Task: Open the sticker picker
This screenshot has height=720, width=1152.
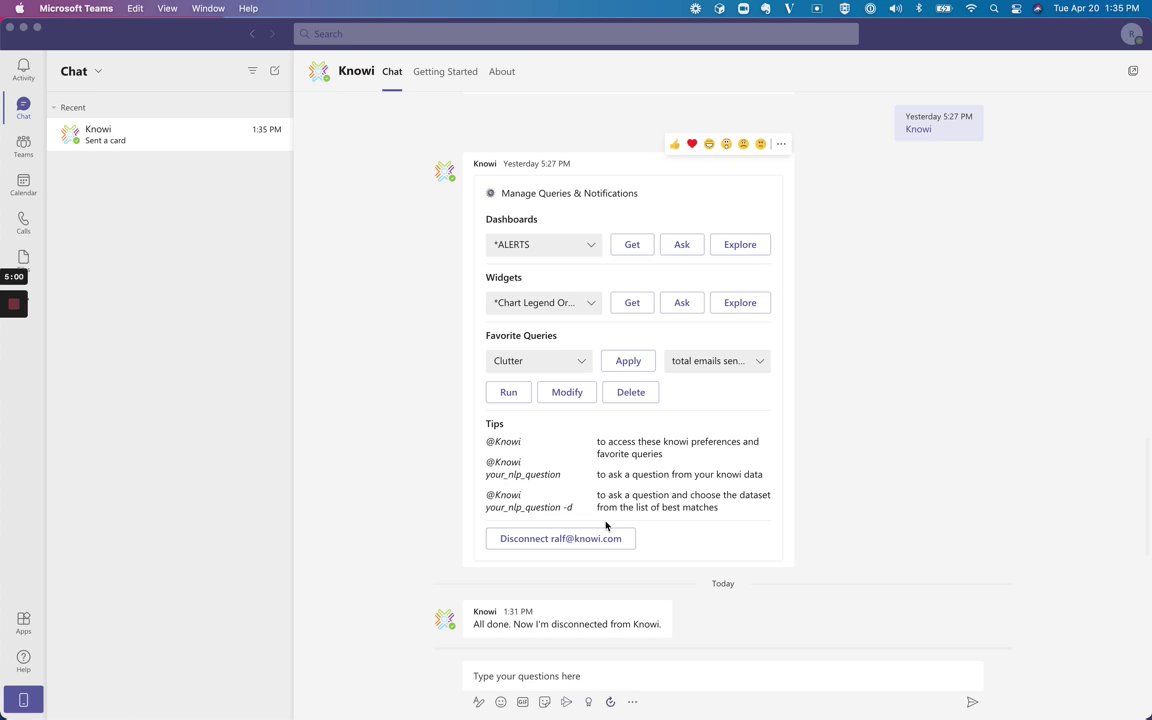Action: (x=544, y=702)
